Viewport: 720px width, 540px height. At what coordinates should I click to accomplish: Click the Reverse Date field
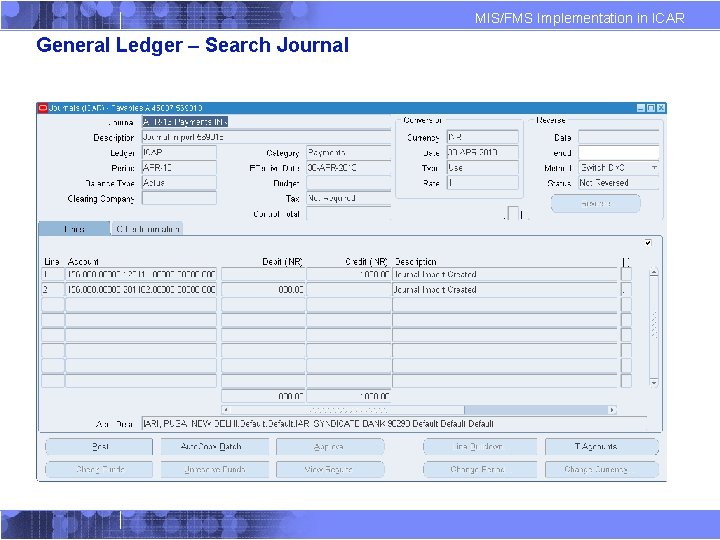coord(619,137)
